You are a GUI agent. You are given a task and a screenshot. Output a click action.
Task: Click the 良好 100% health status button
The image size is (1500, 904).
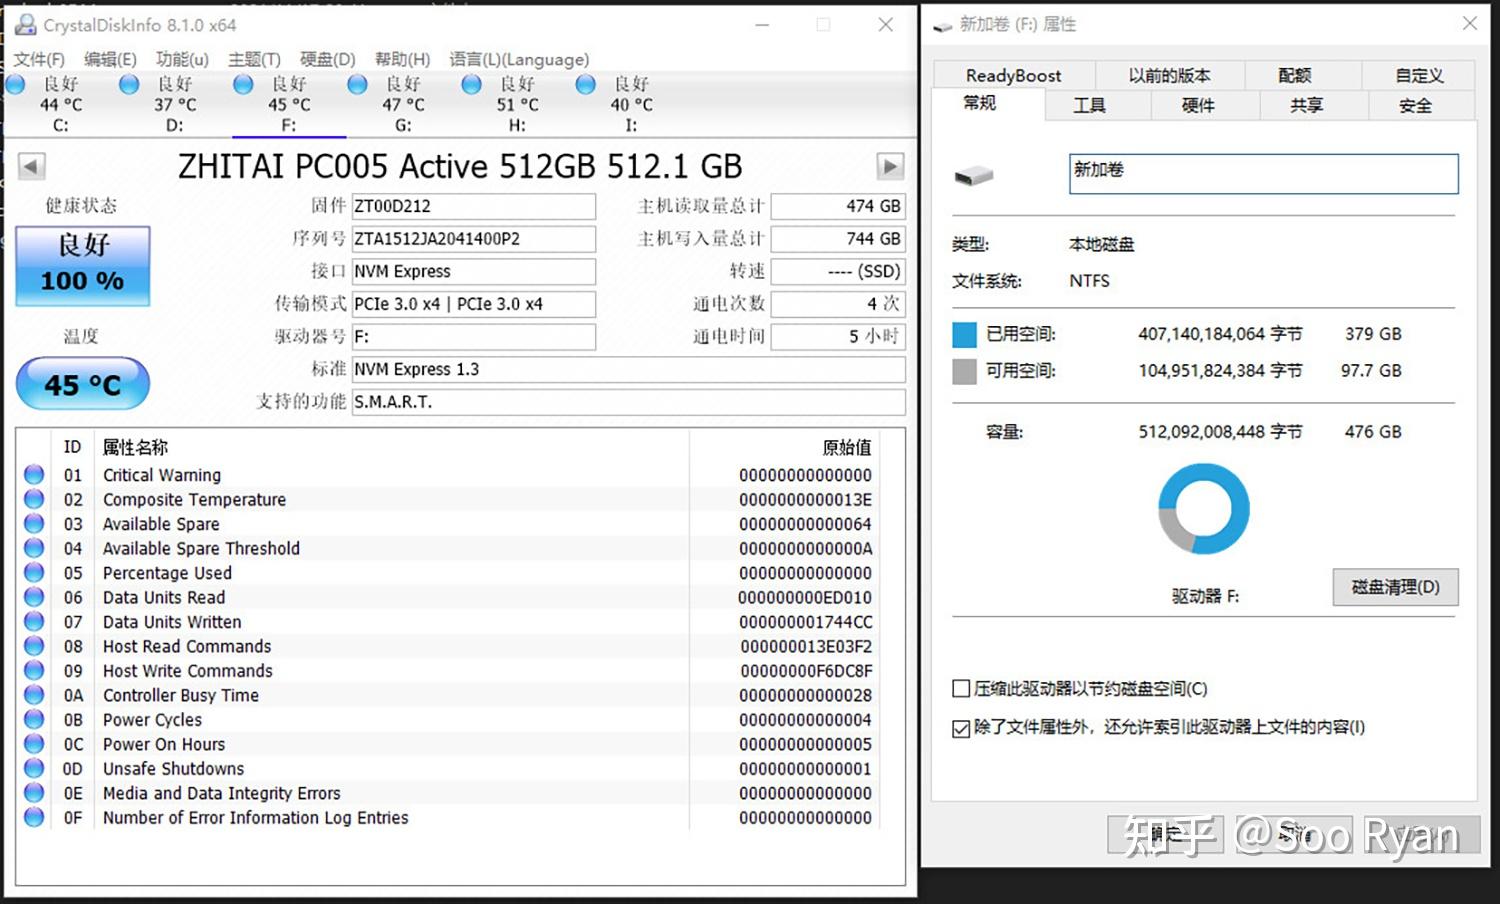coord(82,265)
